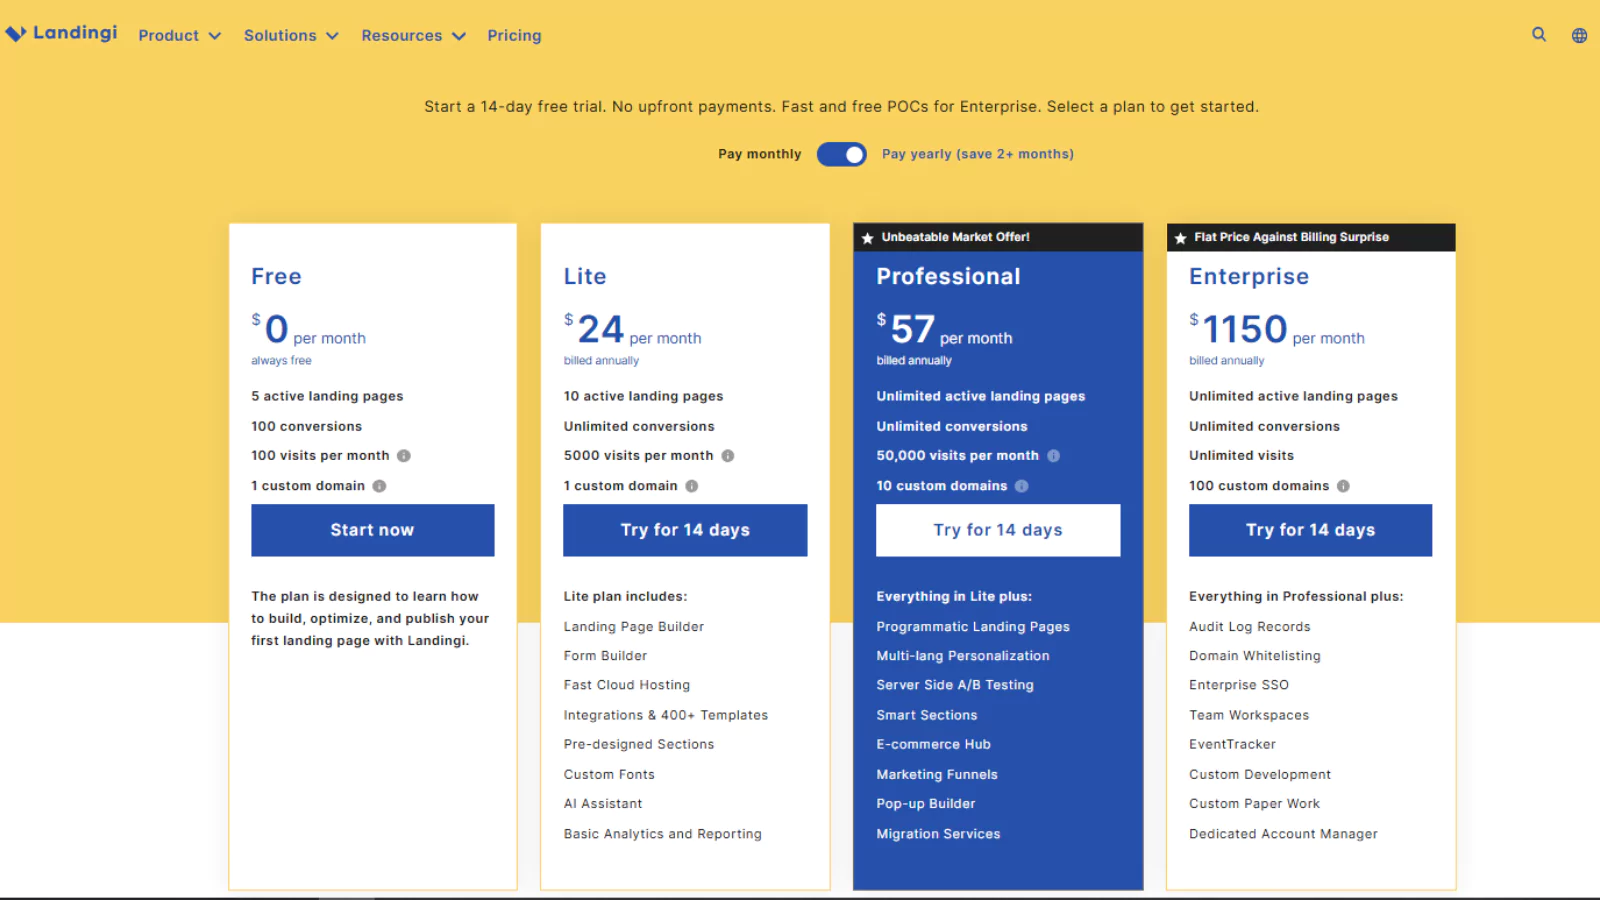Expand the Product menu
This screenshot has width=1600, height=900.
pos(180,35)
